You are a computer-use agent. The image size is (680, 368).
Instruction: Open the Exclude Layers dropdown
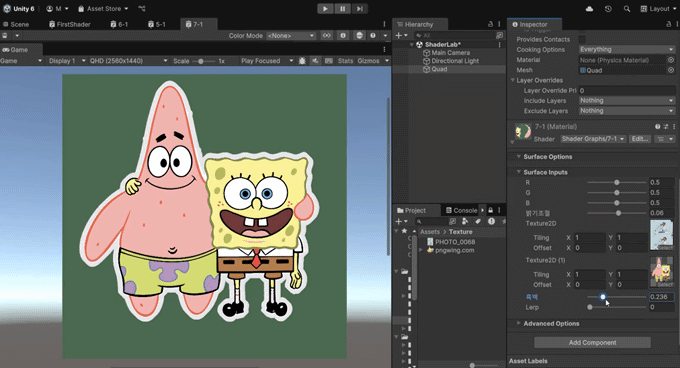click(x=627, y=111)
